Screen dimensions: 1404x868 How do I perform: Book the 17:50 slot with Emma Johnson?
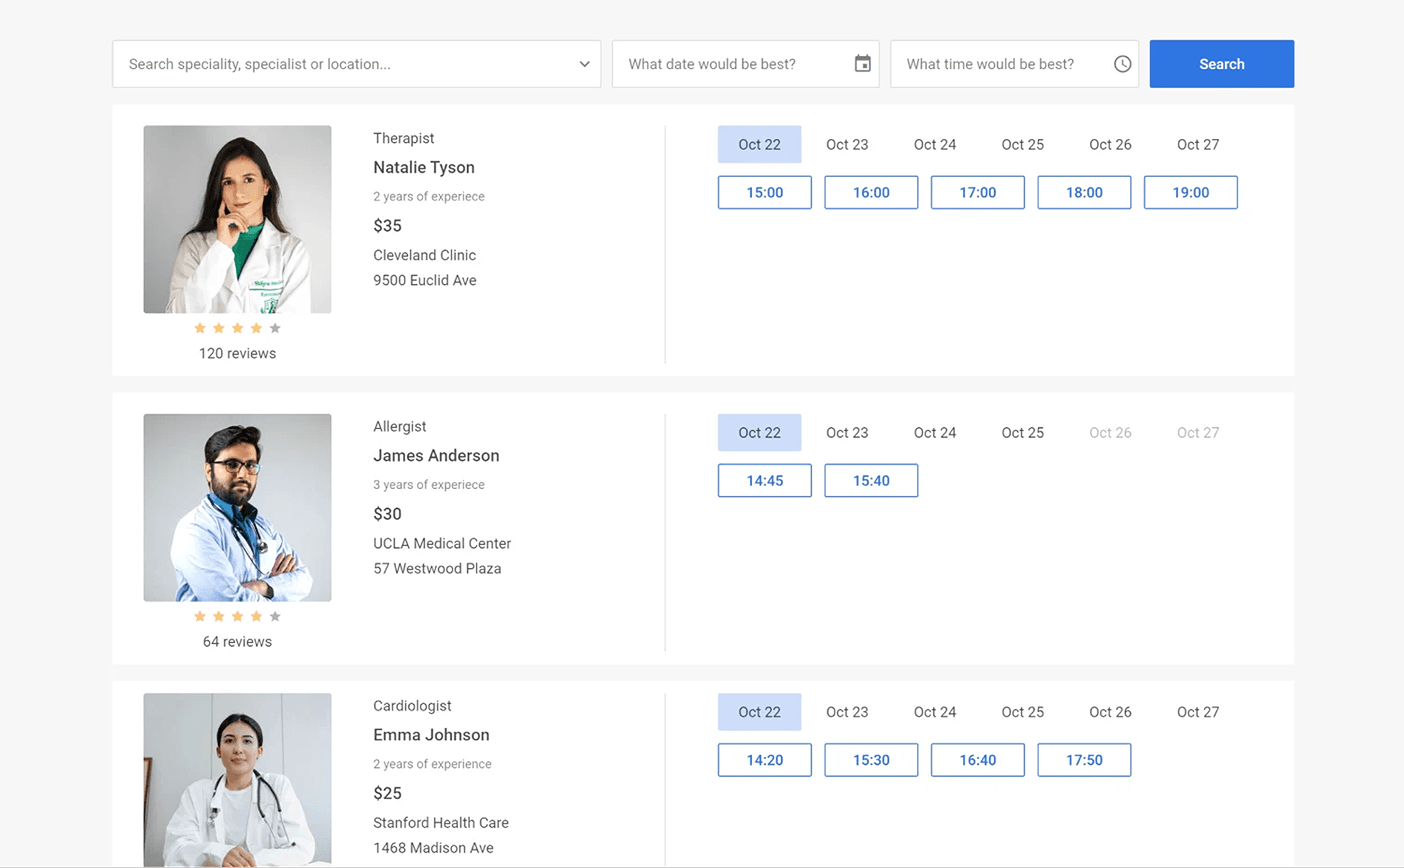pos(1084,760)
